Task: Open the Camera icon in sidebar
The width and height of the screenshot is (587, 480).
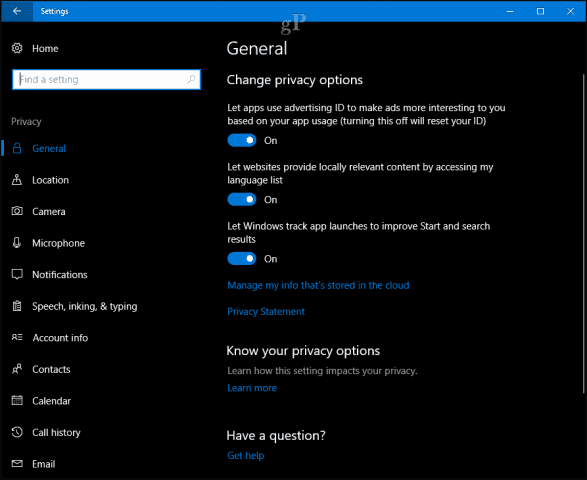Action: tap(17, 211)
